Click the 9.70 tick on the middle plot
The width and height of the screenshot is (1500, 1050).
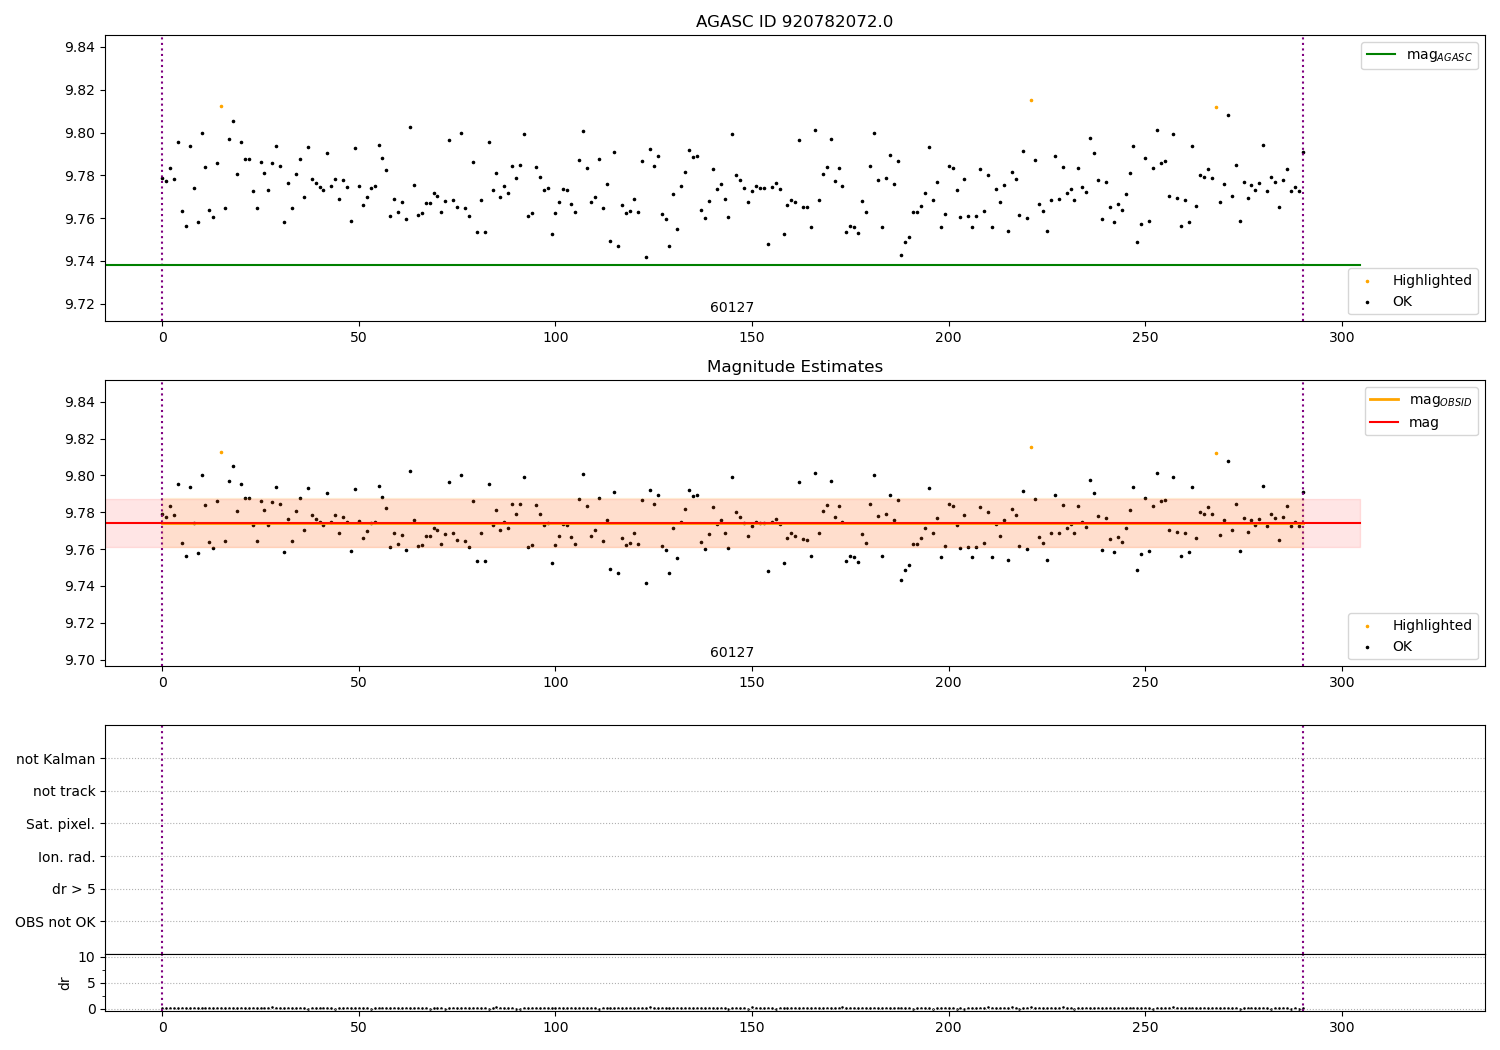click(x=79, y=660)
